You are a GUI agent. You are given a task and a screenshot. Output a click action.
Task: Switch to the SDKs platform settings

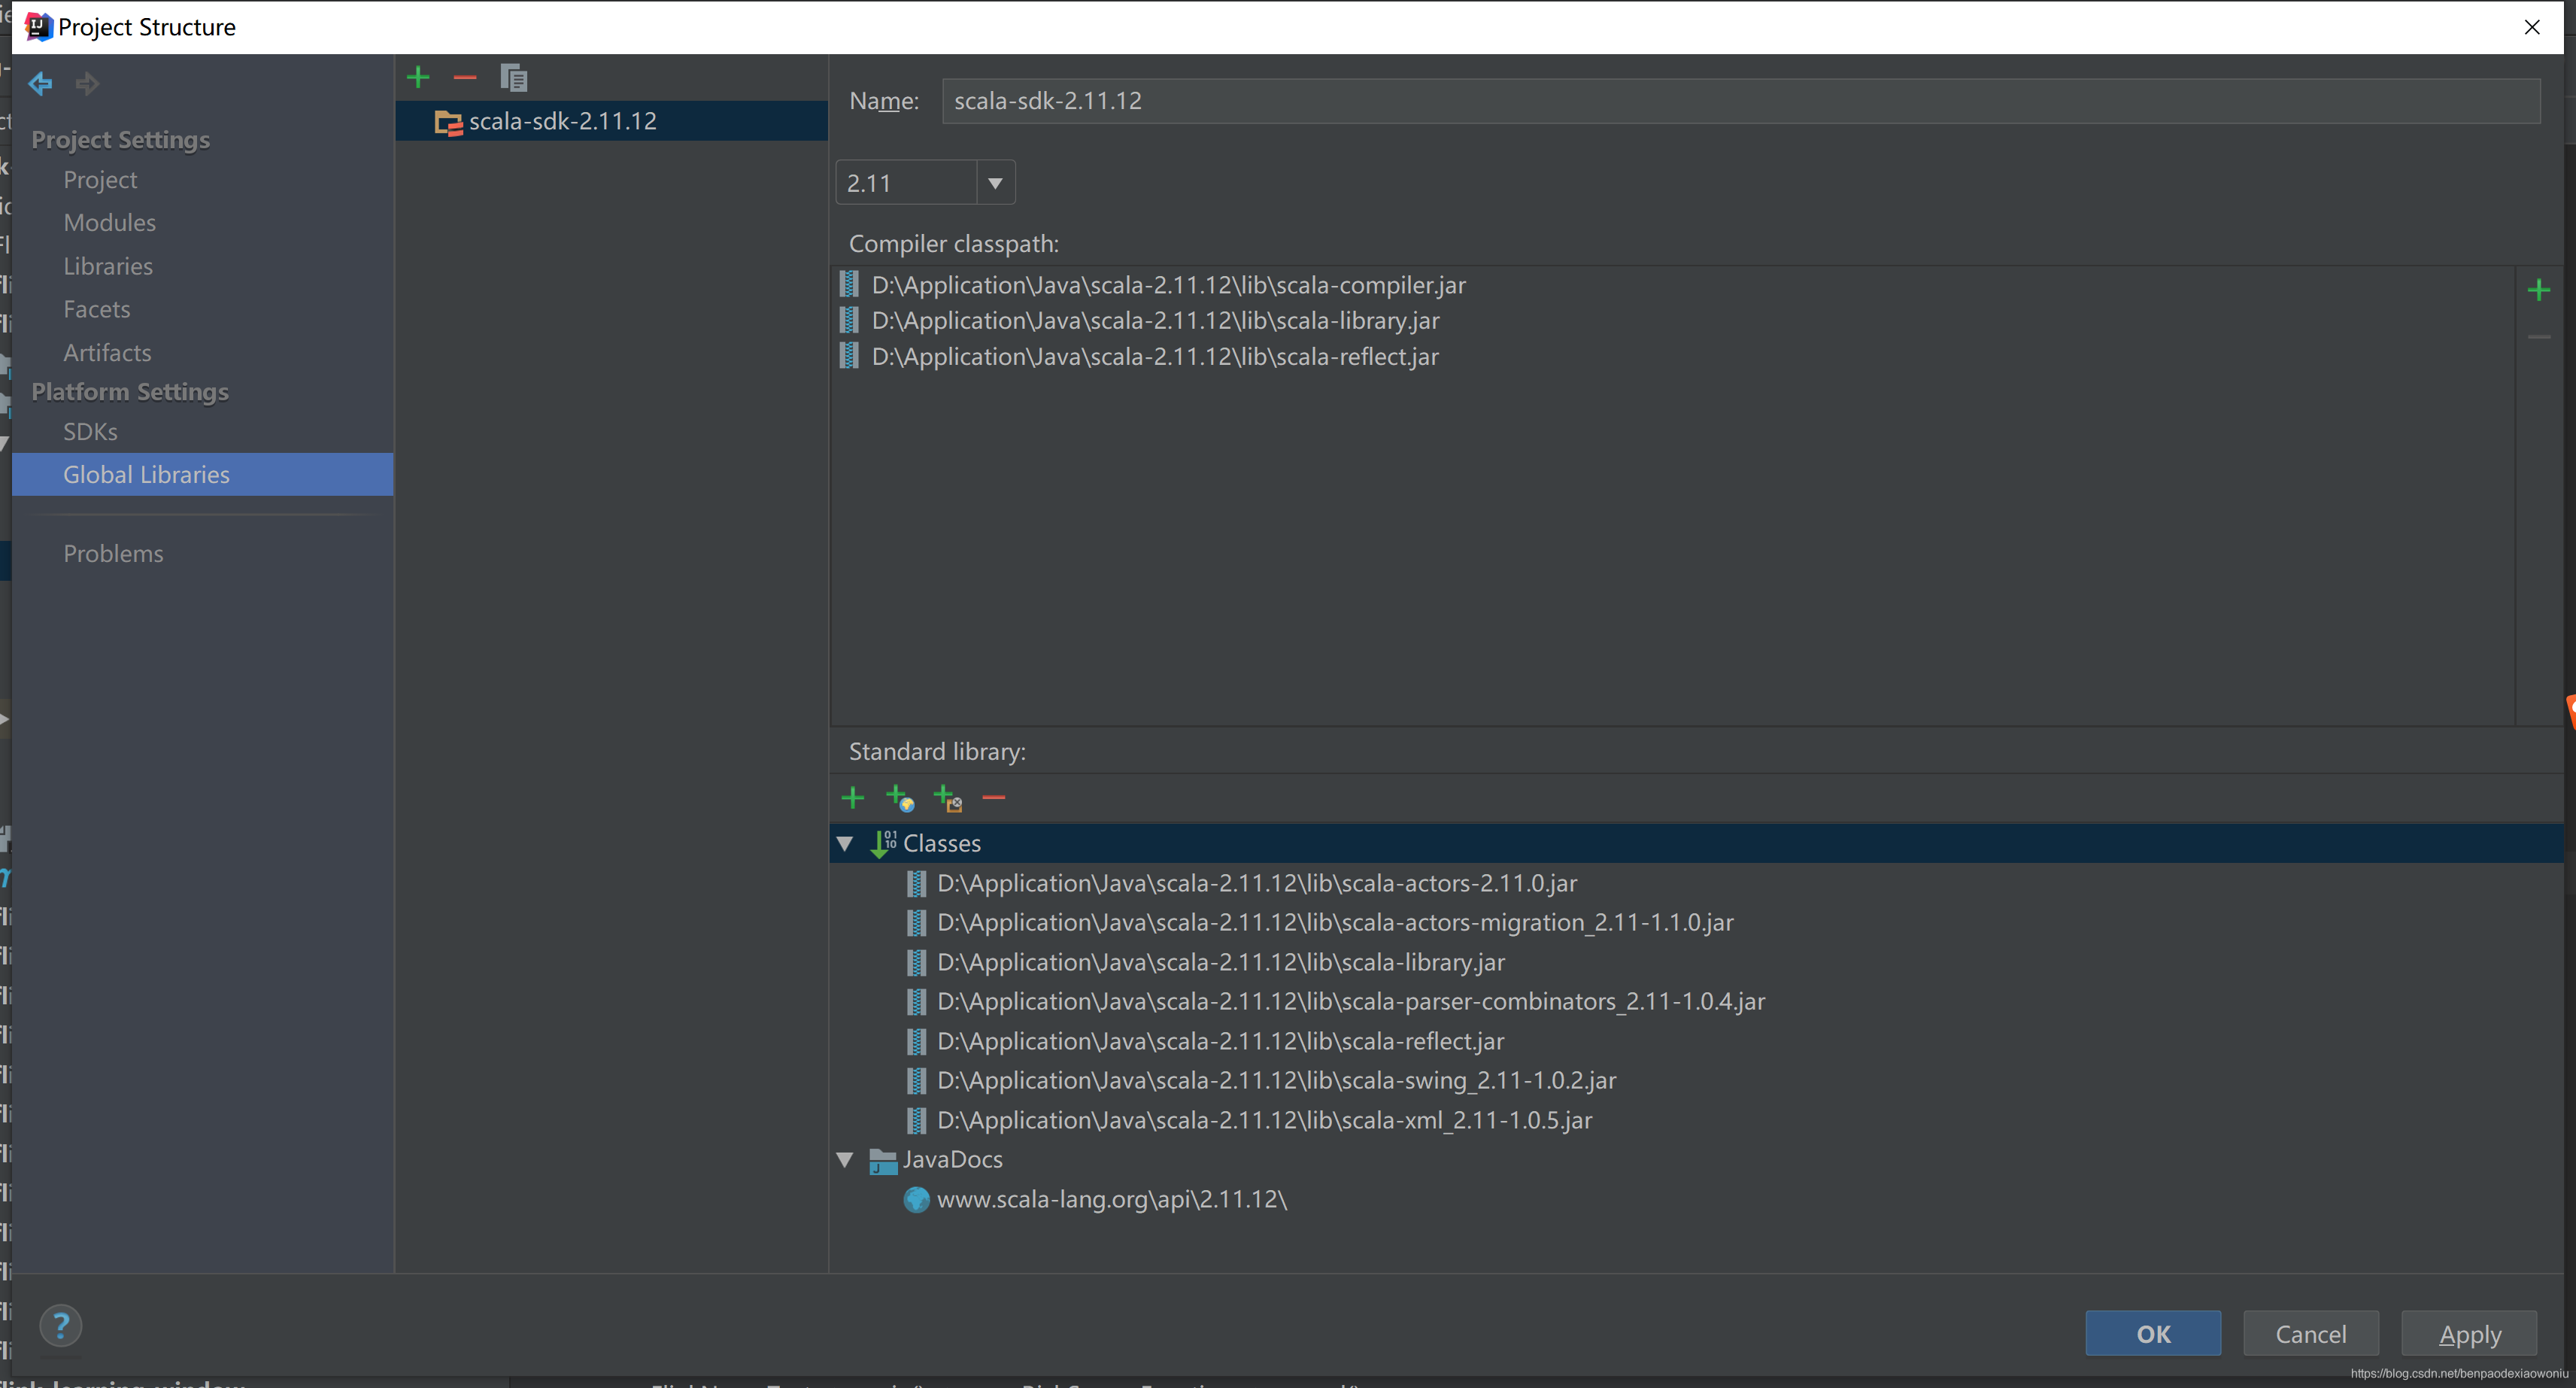(x=91, y=431)
